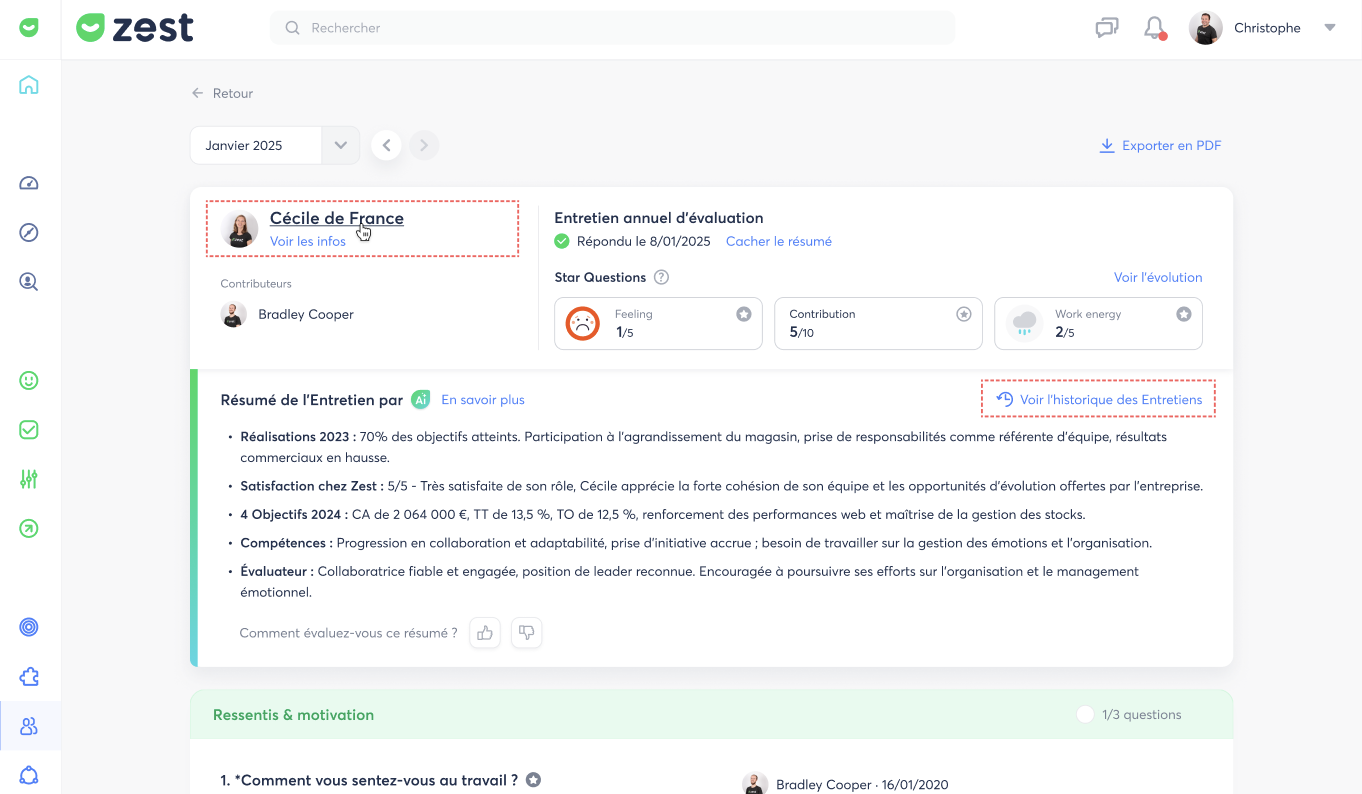Click Exporter en PDF link
The image size is (1362, 794).
[1161, 146]
